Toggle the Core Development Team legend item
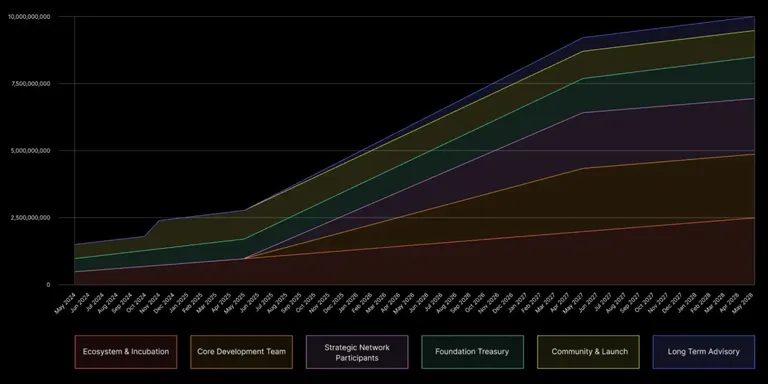 241,352
